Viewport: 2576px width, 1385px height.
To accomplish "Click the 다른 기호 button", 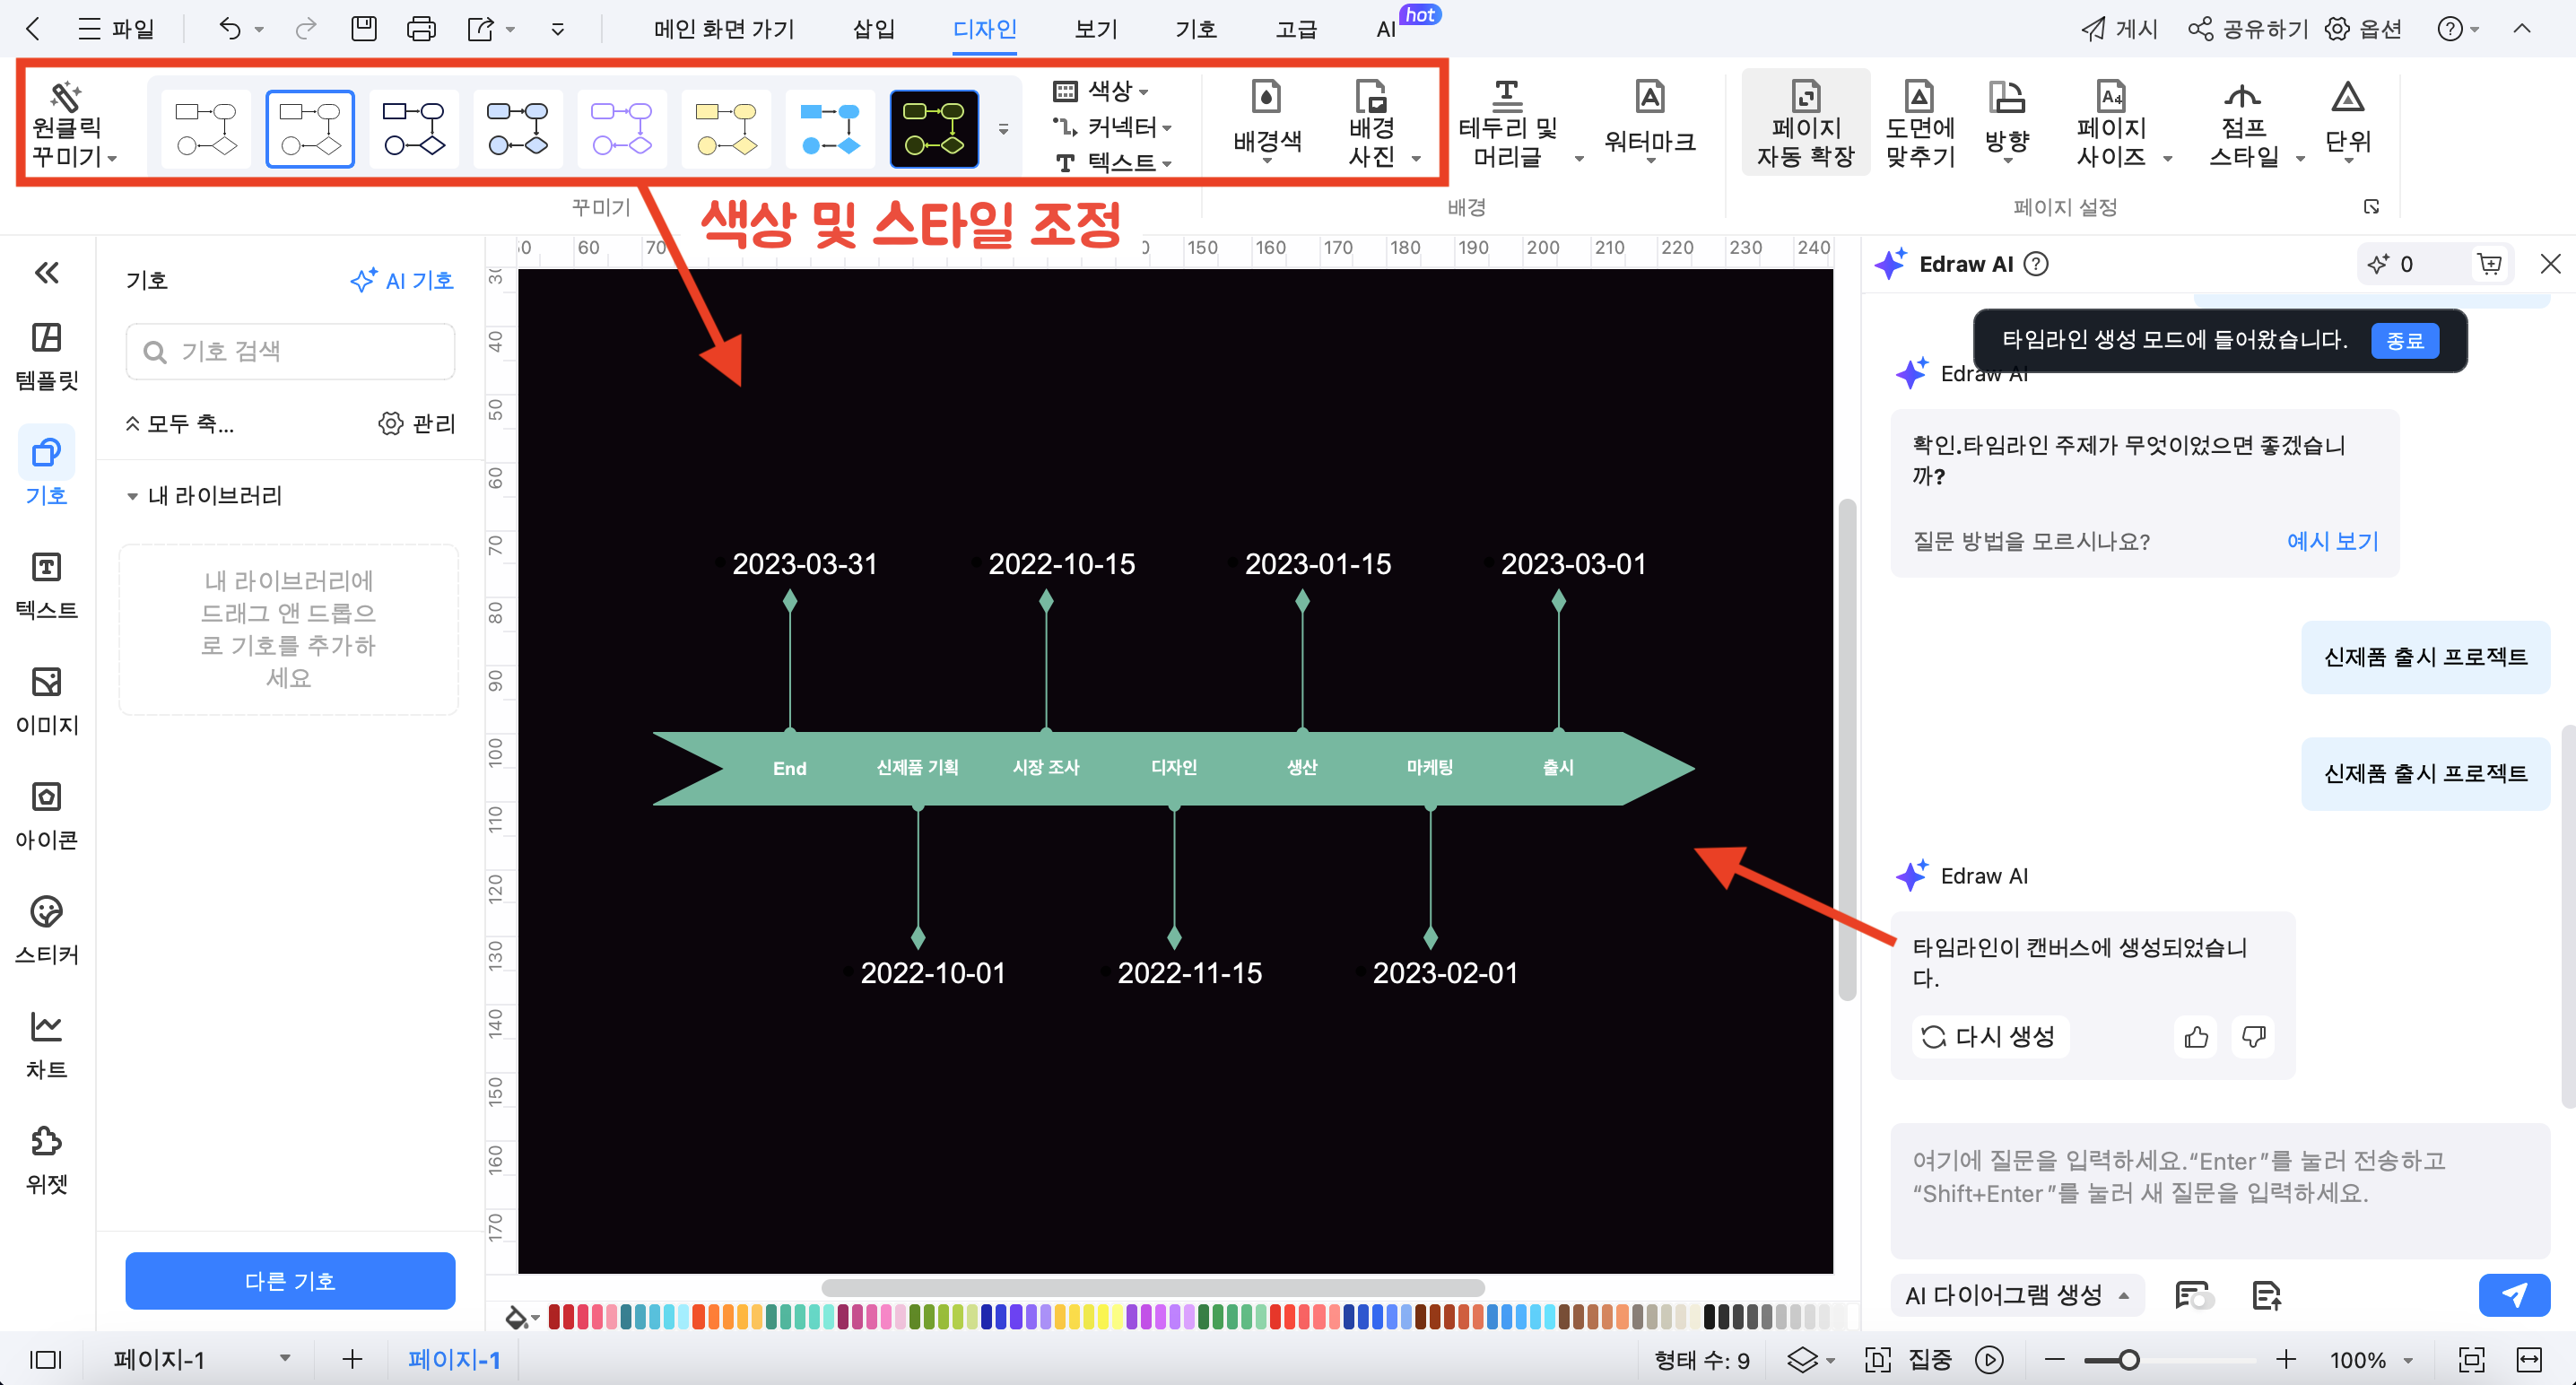I will tap(290, 1281).
